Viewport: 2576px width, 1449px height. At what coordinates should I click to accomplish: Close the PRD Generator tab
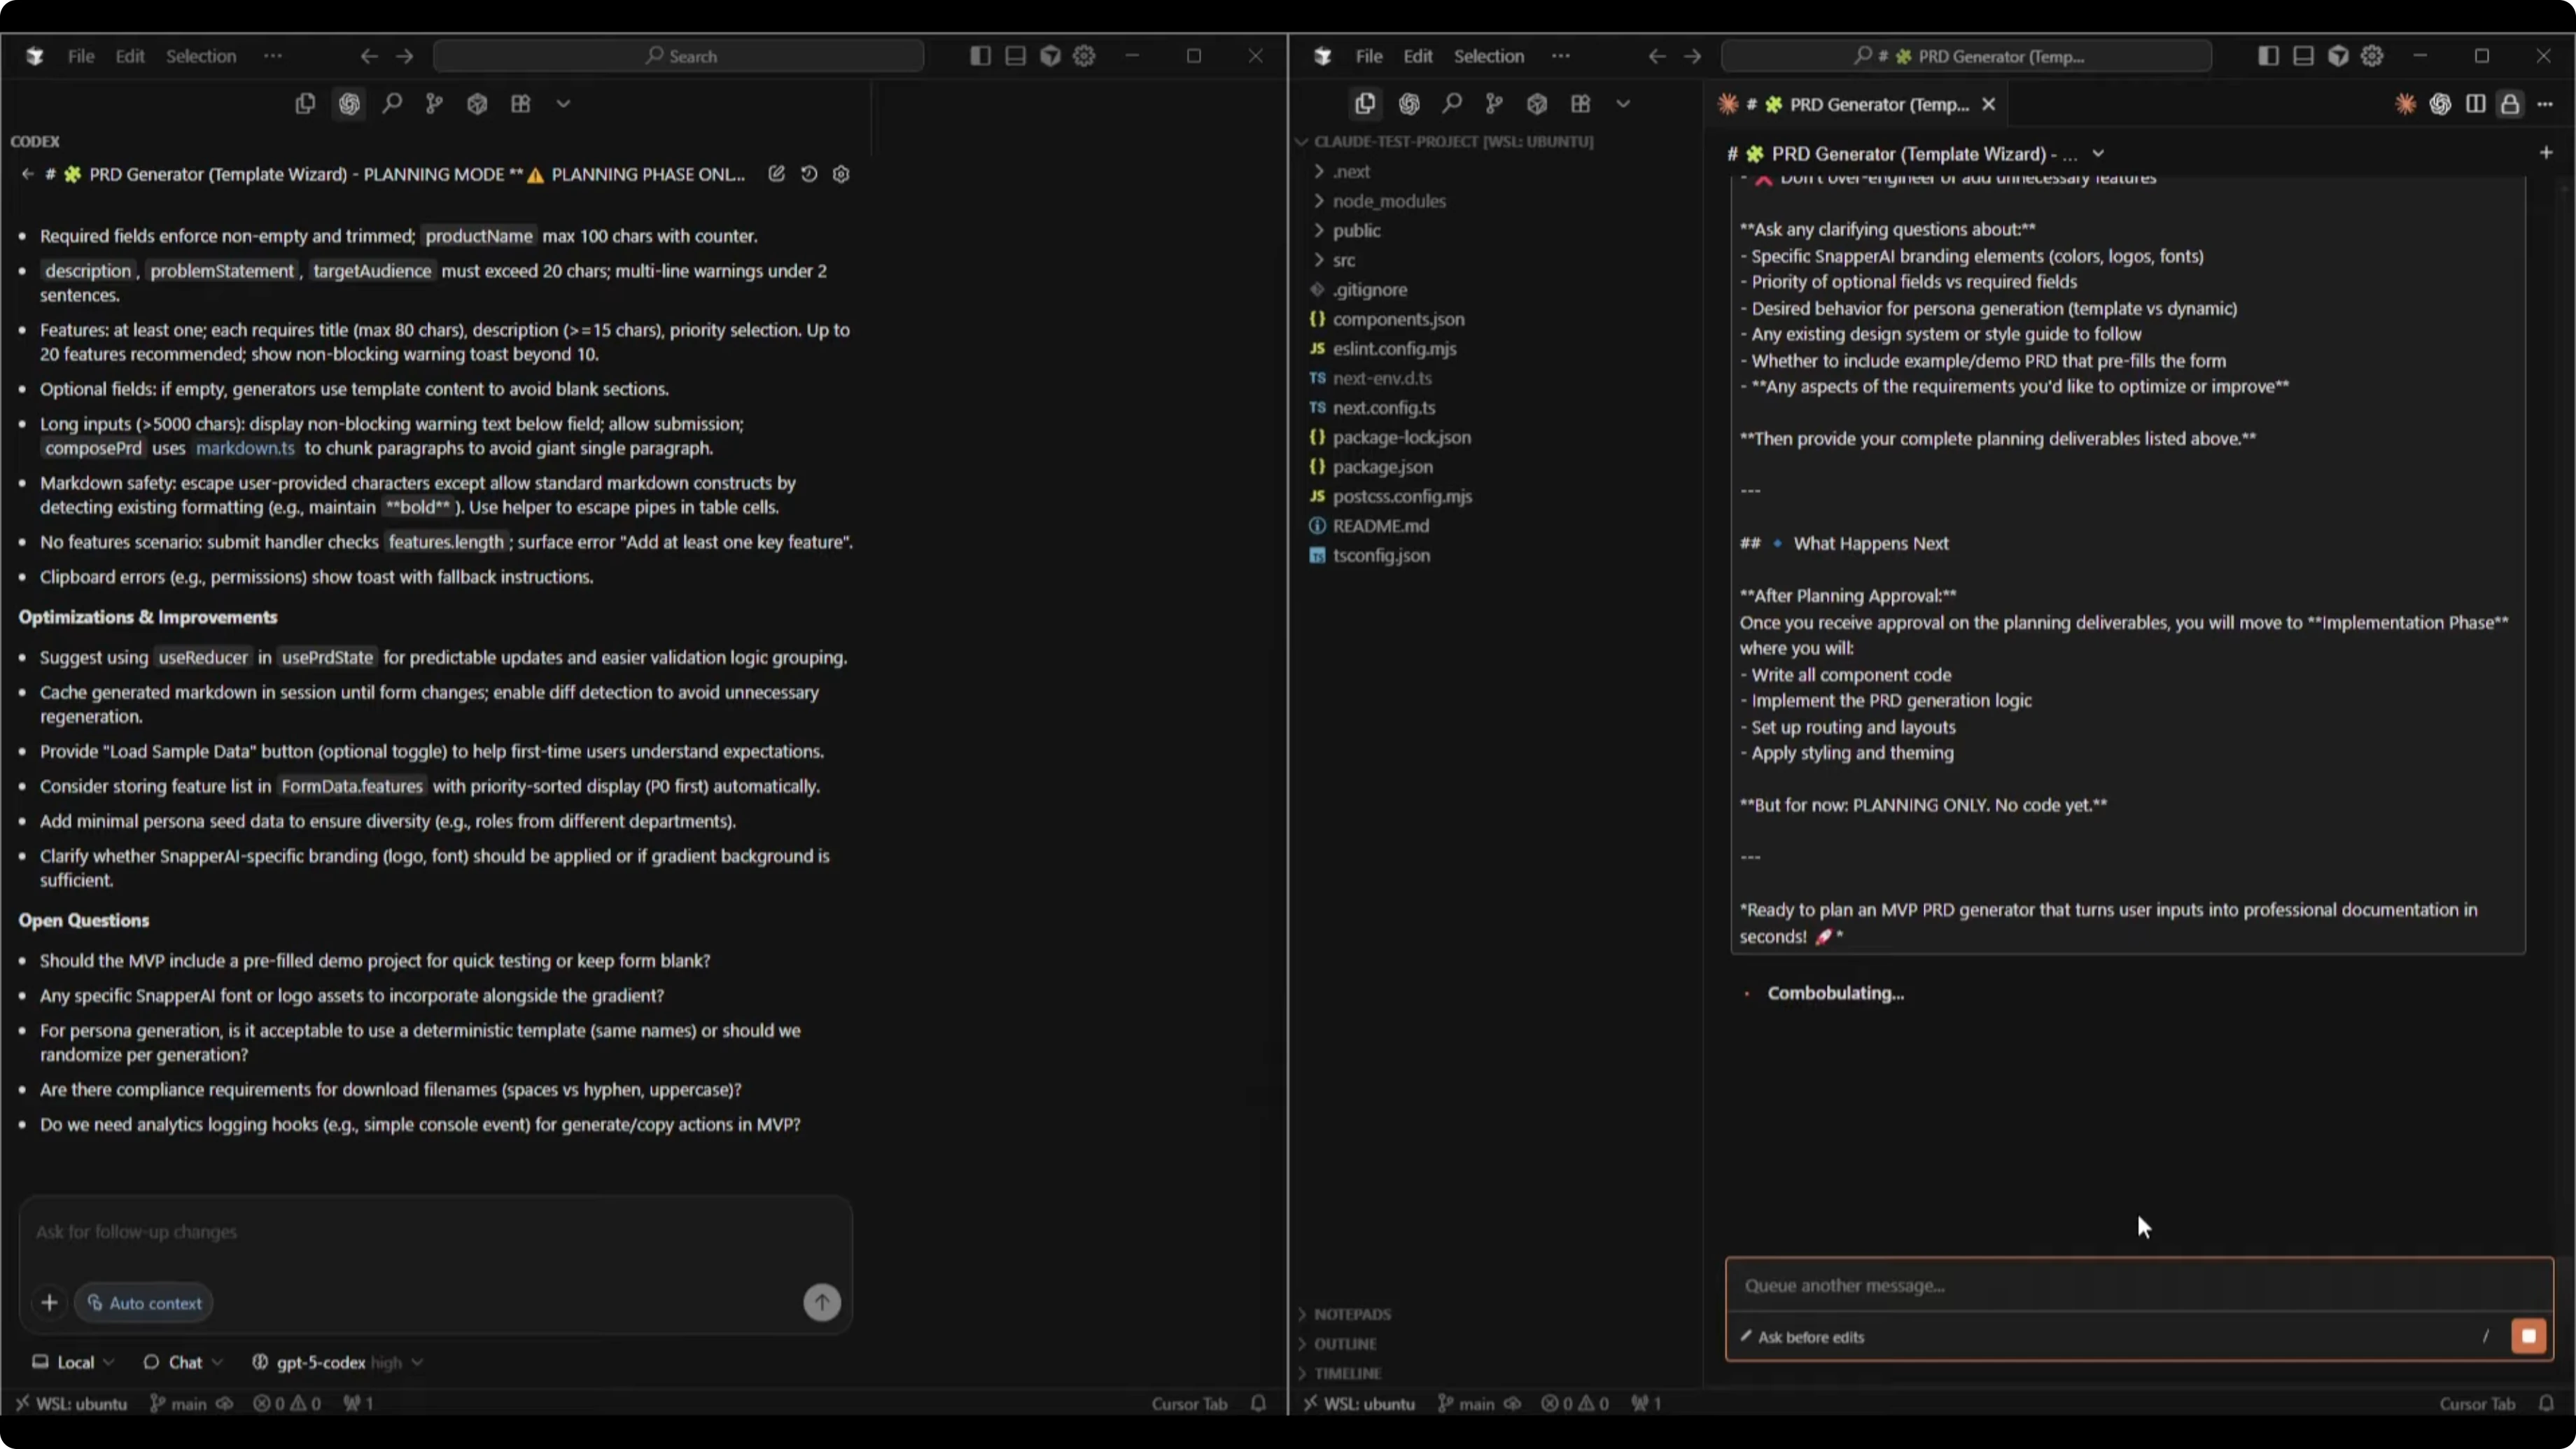click(x=1989, y=104)
